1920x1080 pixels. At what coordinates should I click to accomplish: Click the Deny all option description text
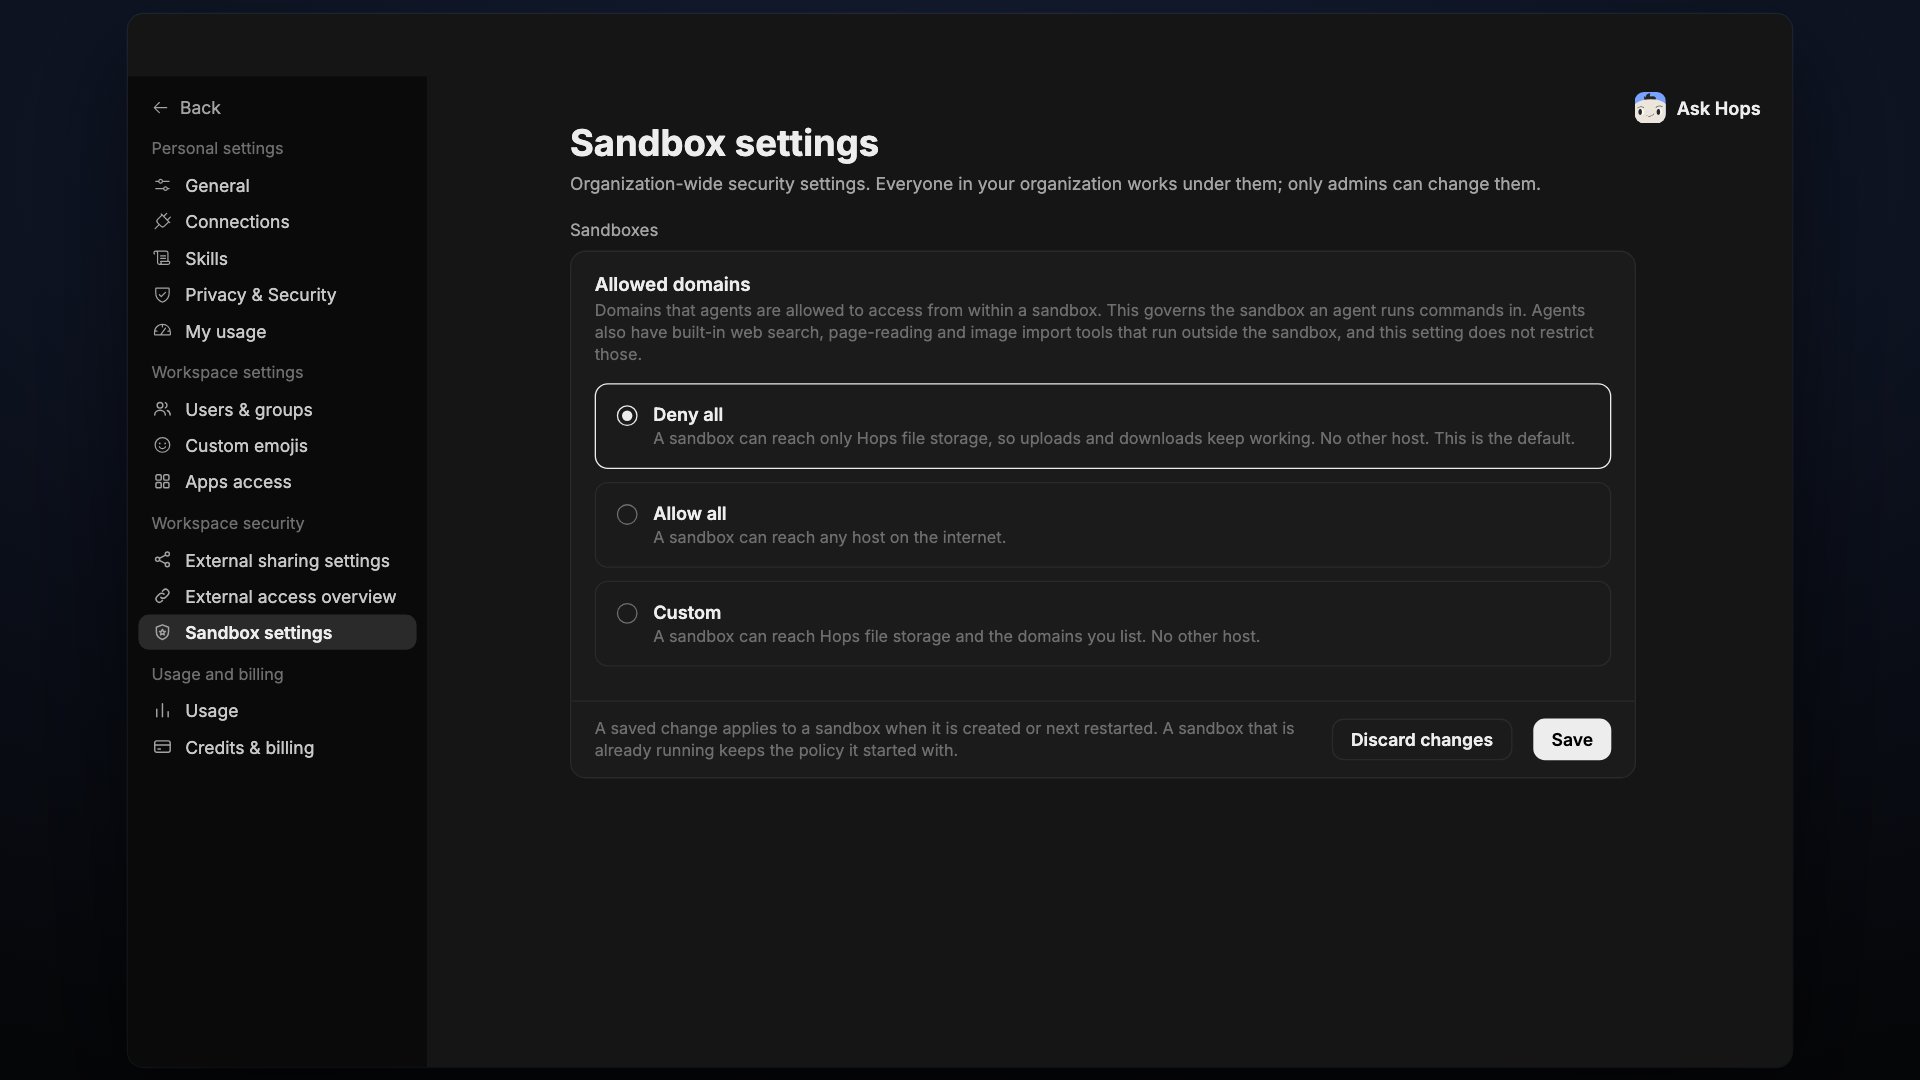tap(1113, 438)
